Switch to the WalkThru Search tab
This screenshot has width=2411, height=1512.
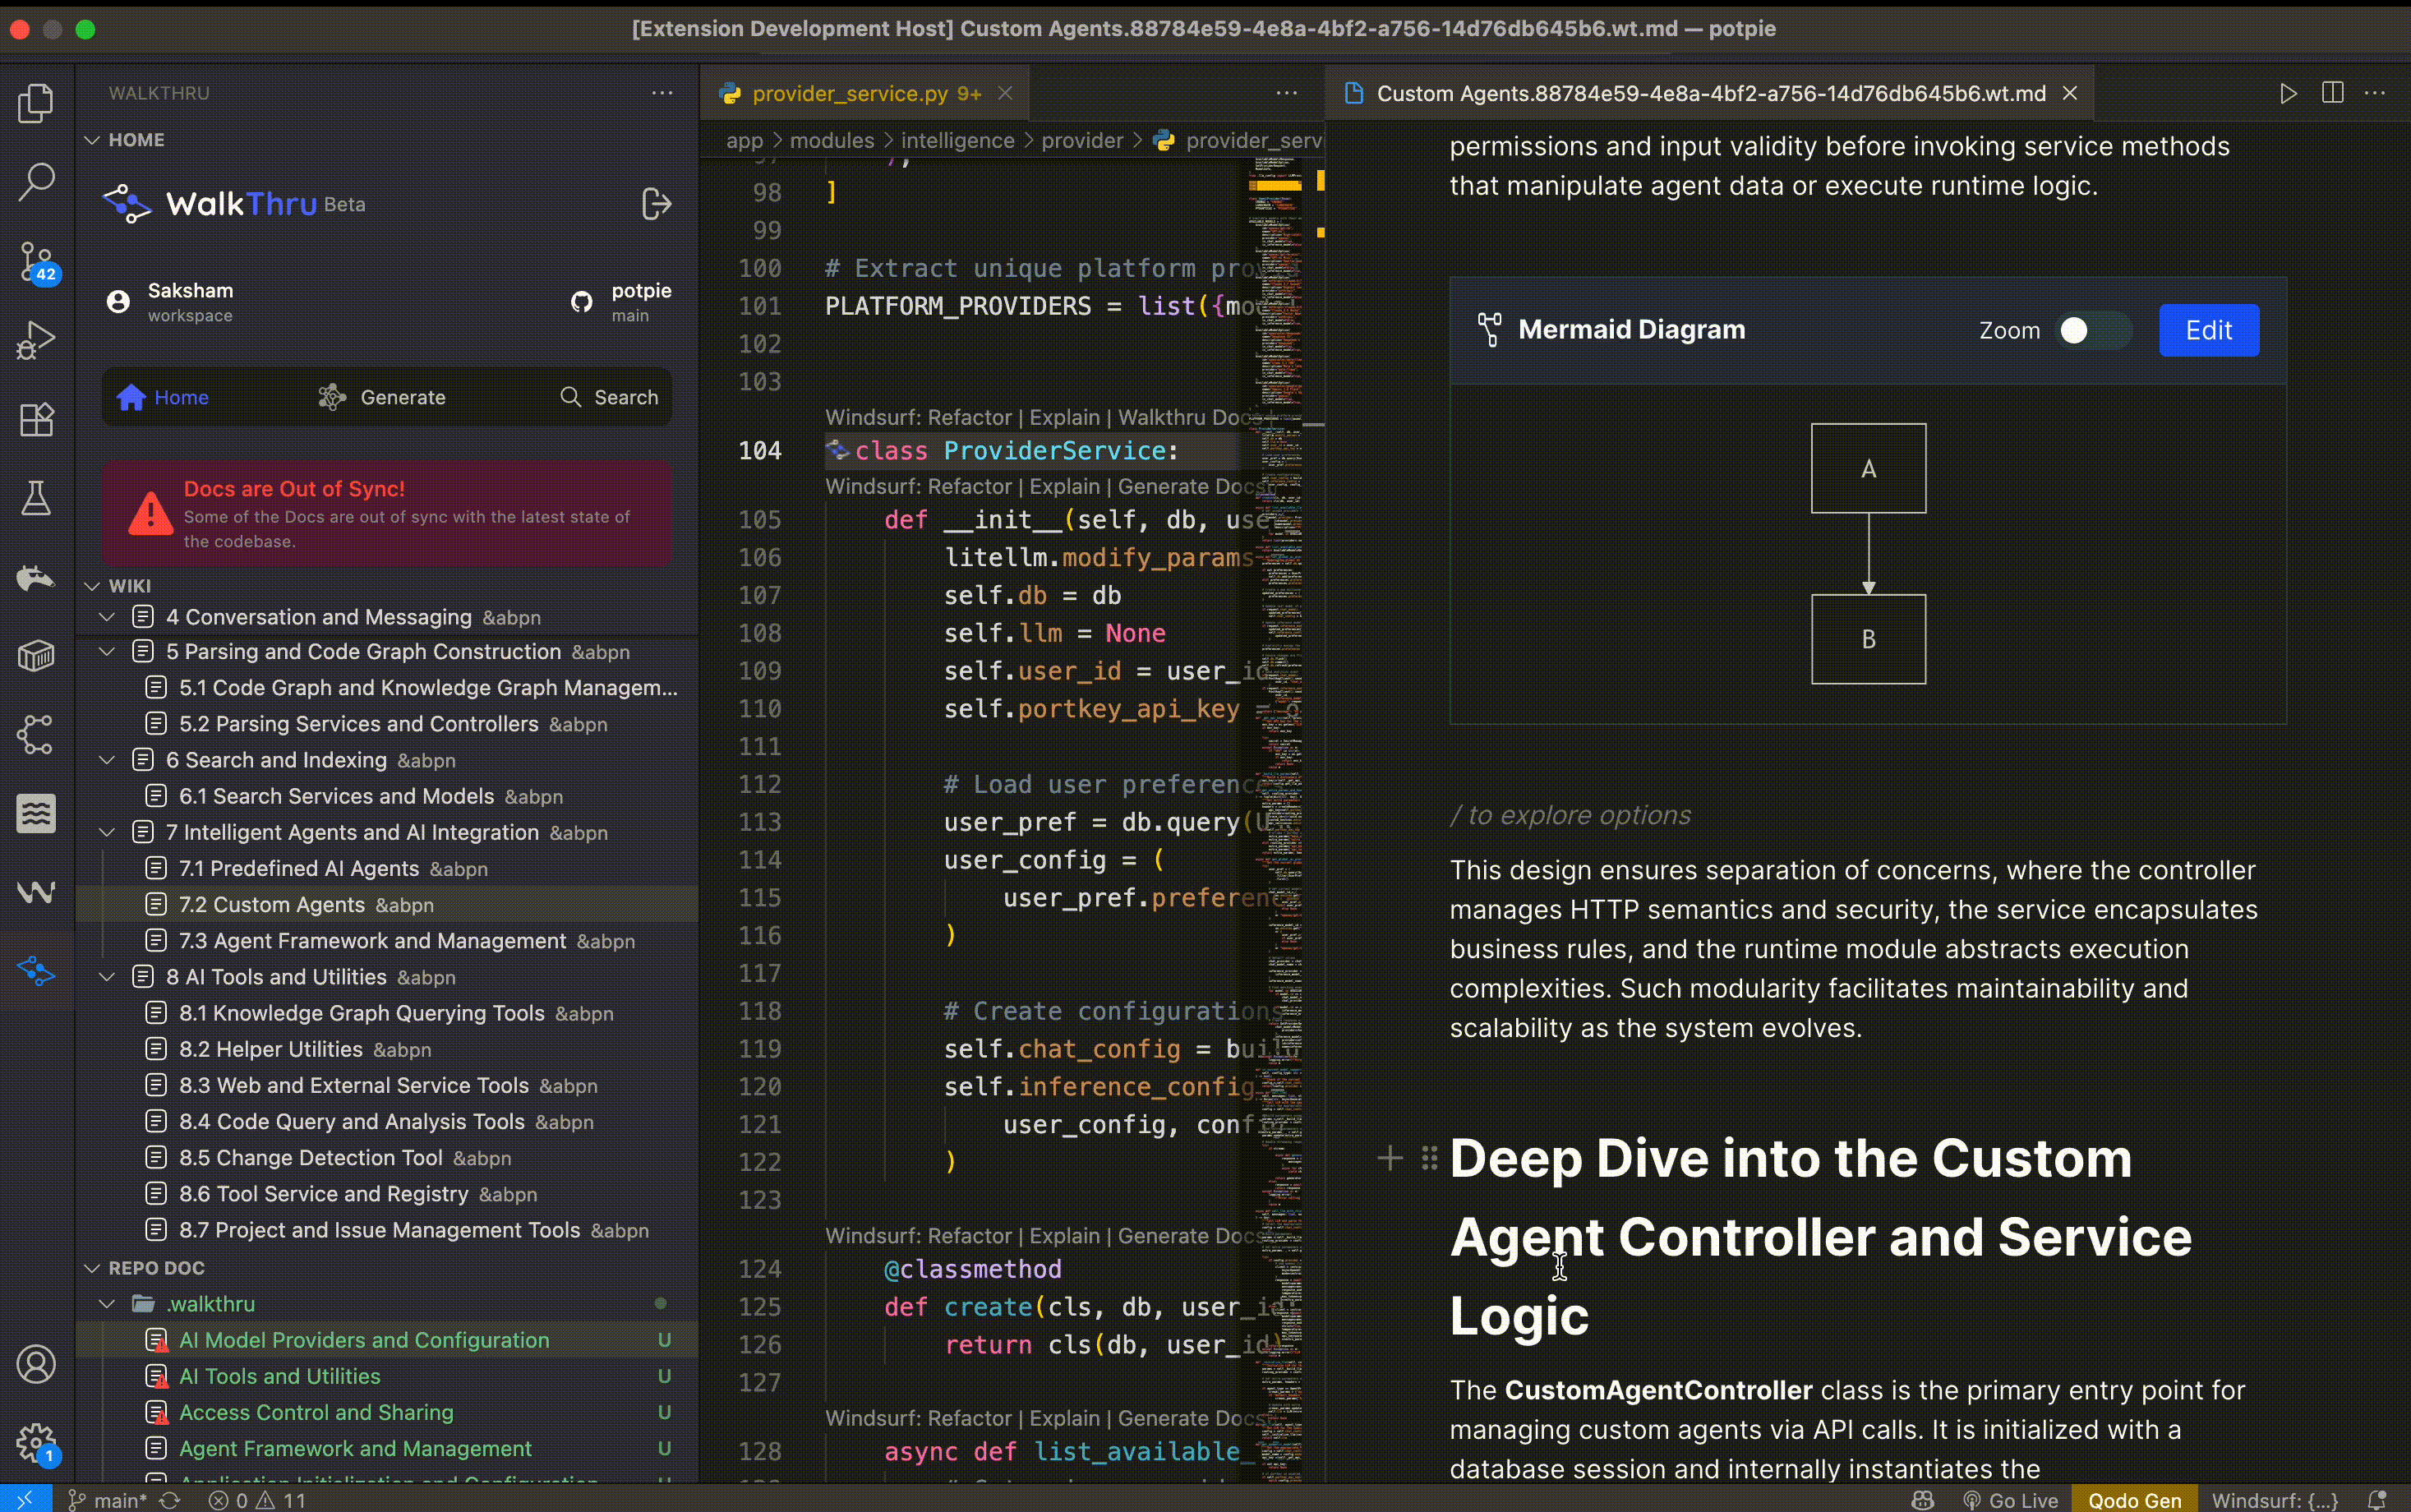point(609,397)
